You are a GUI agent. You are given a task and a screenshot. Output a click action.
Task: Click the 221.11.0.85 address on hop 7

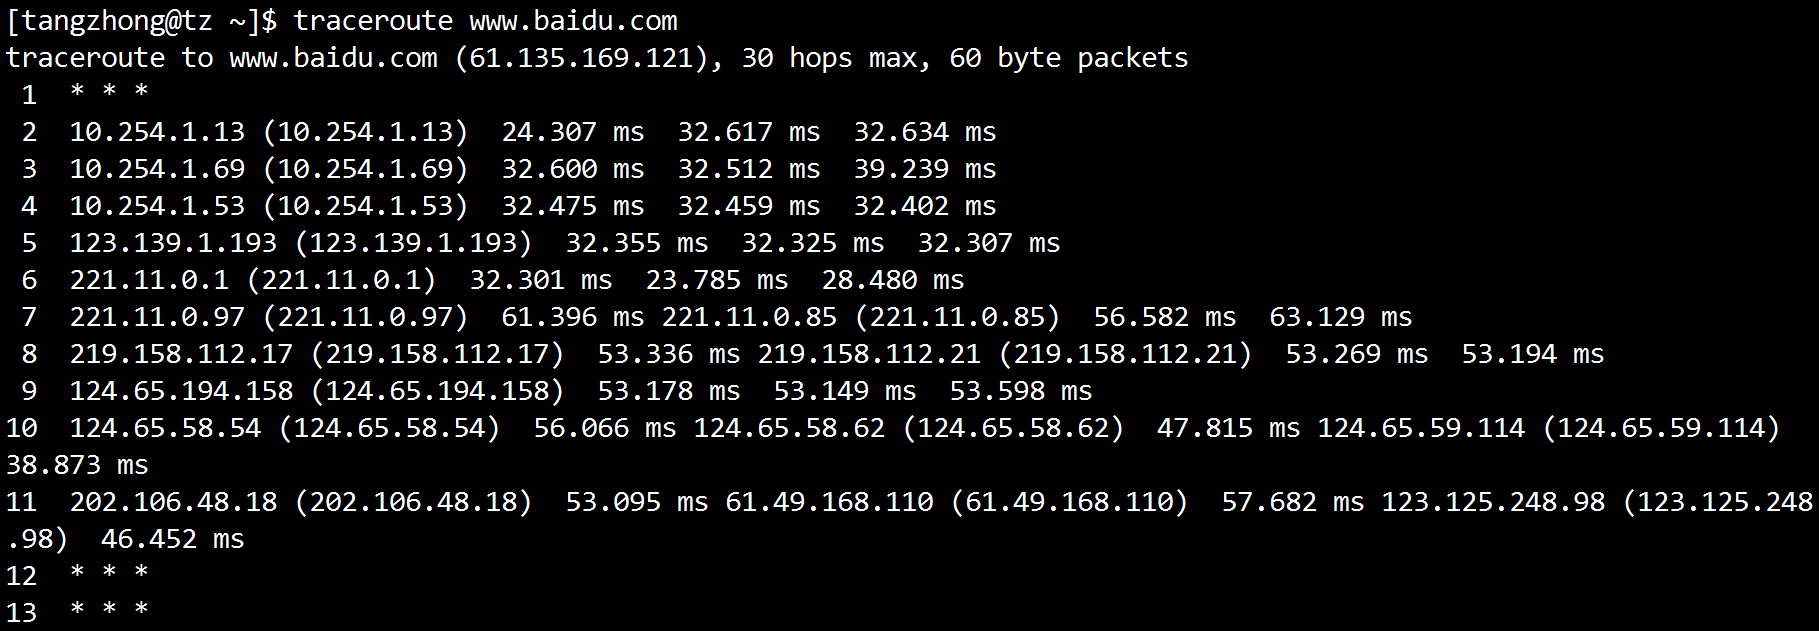point(749,317)
